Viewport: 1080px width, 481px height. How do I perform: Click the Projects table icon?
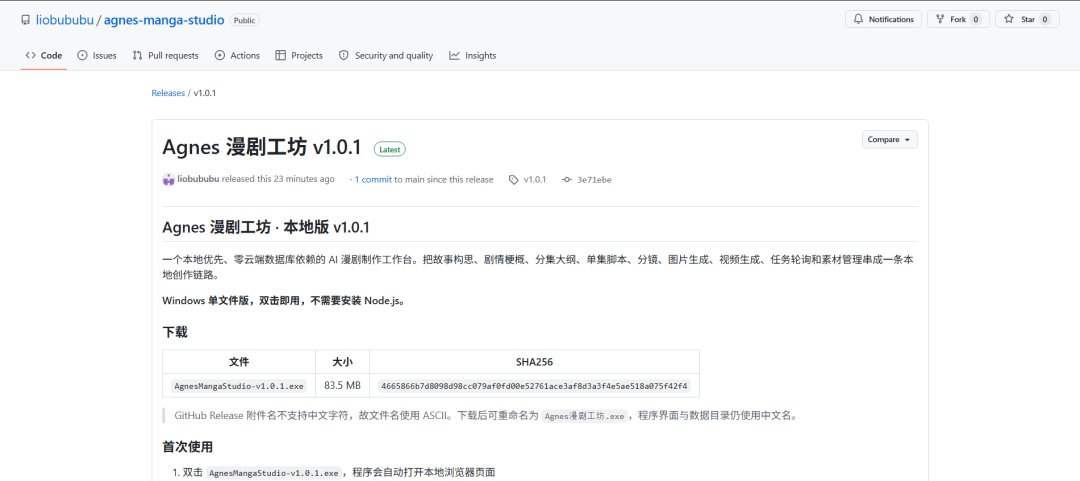point(280,55)
